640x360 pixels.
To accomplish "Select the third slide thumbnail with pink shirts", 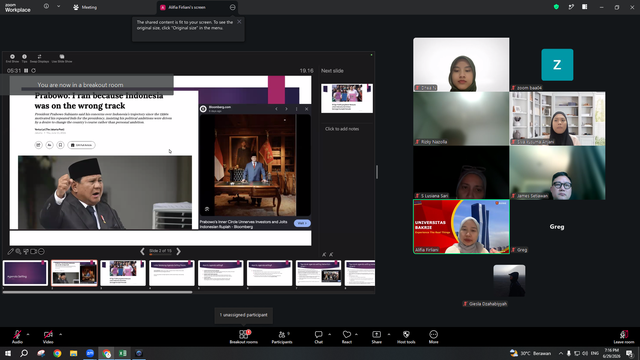I will (x=123, y=273).
